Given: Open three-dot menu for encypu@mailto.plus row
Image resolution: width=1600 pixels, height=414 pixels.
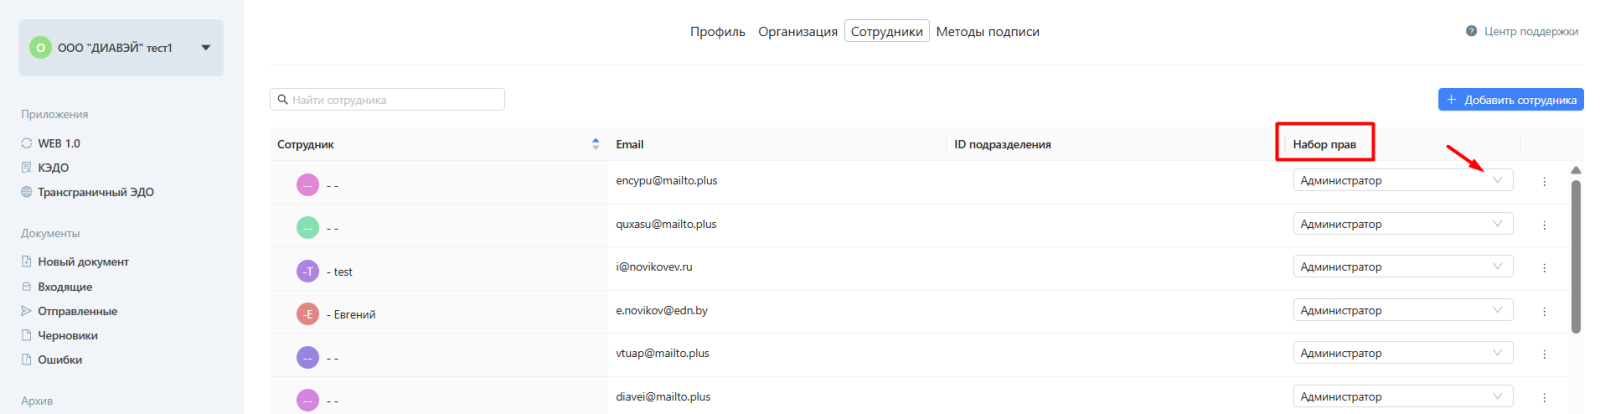Looking at the screenshot, I should 1544,182.
